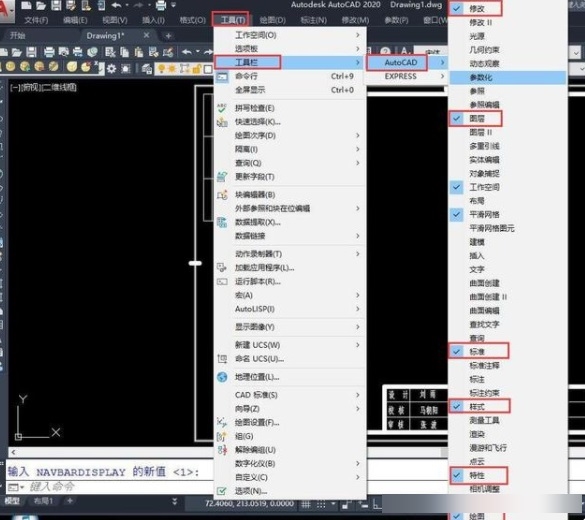Add new drawing tab with plus button

[x=168, y=35]
